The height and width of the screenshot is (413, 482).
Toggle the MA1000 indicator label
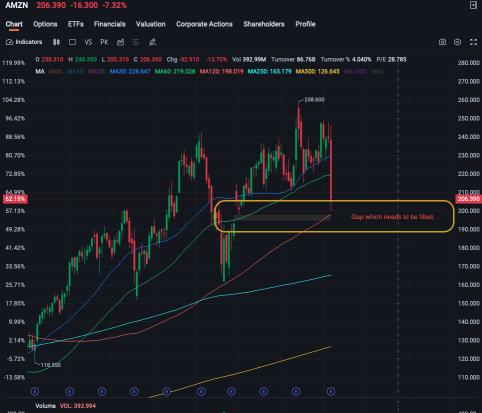(x=355, y=71)
